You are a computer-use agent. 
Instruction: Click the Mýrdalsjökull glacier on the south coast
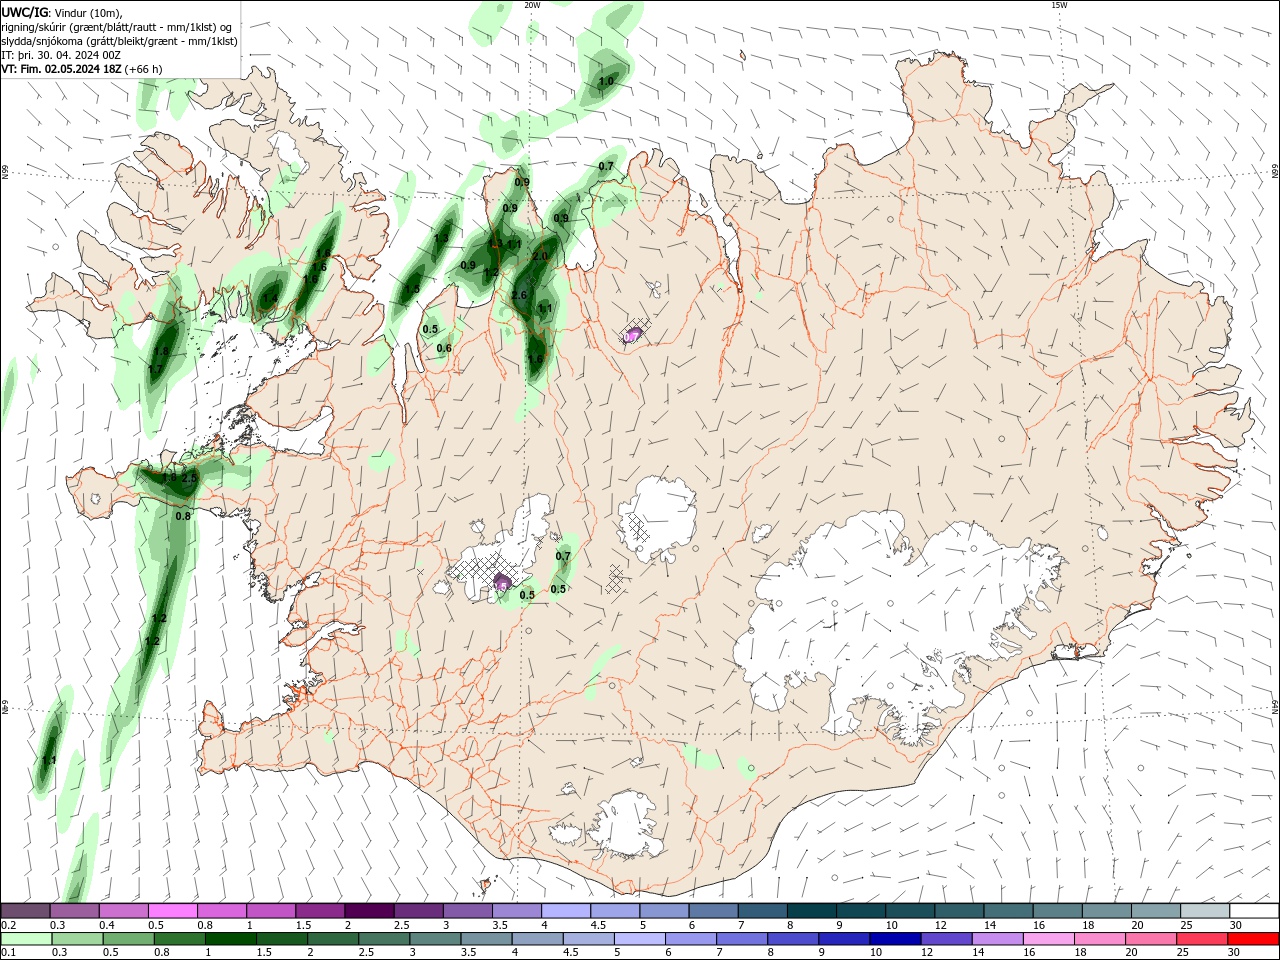(x=626, y=824)
